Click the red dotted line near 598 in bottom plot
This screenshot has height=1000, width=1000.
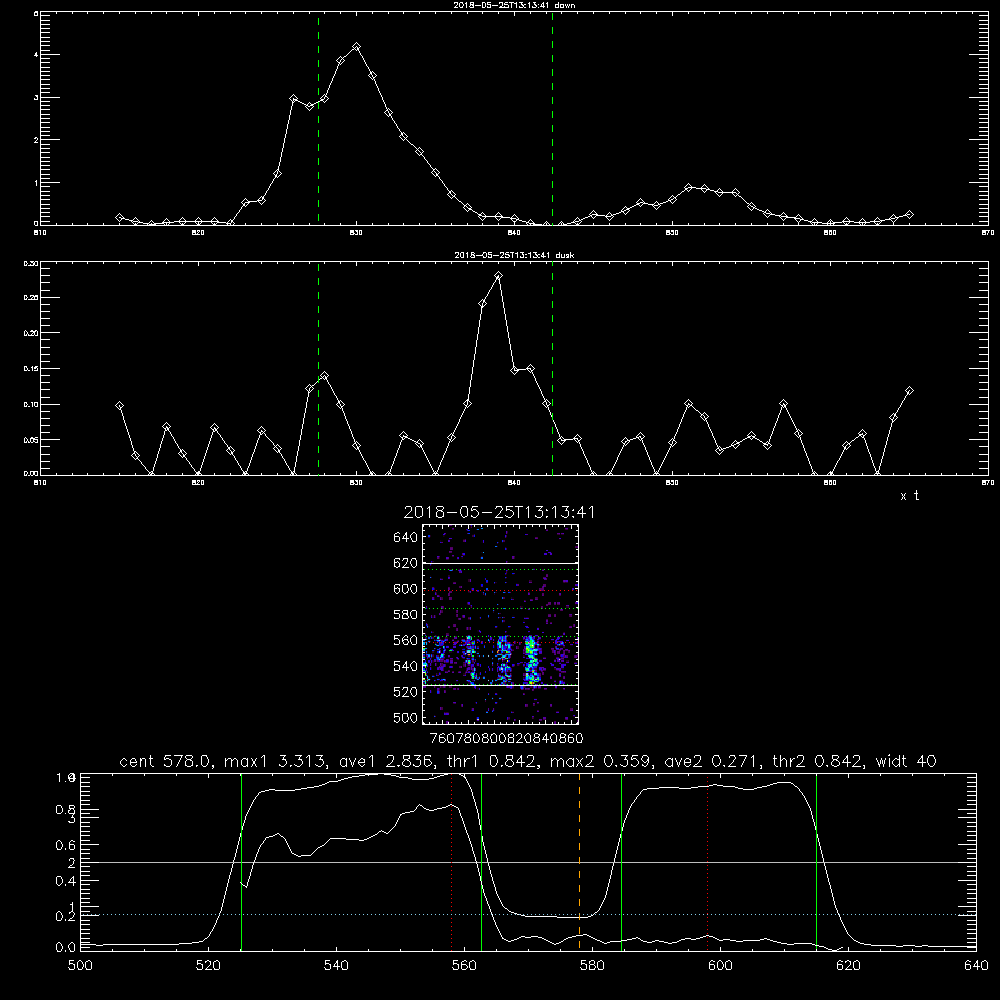[x=707, y=862]
